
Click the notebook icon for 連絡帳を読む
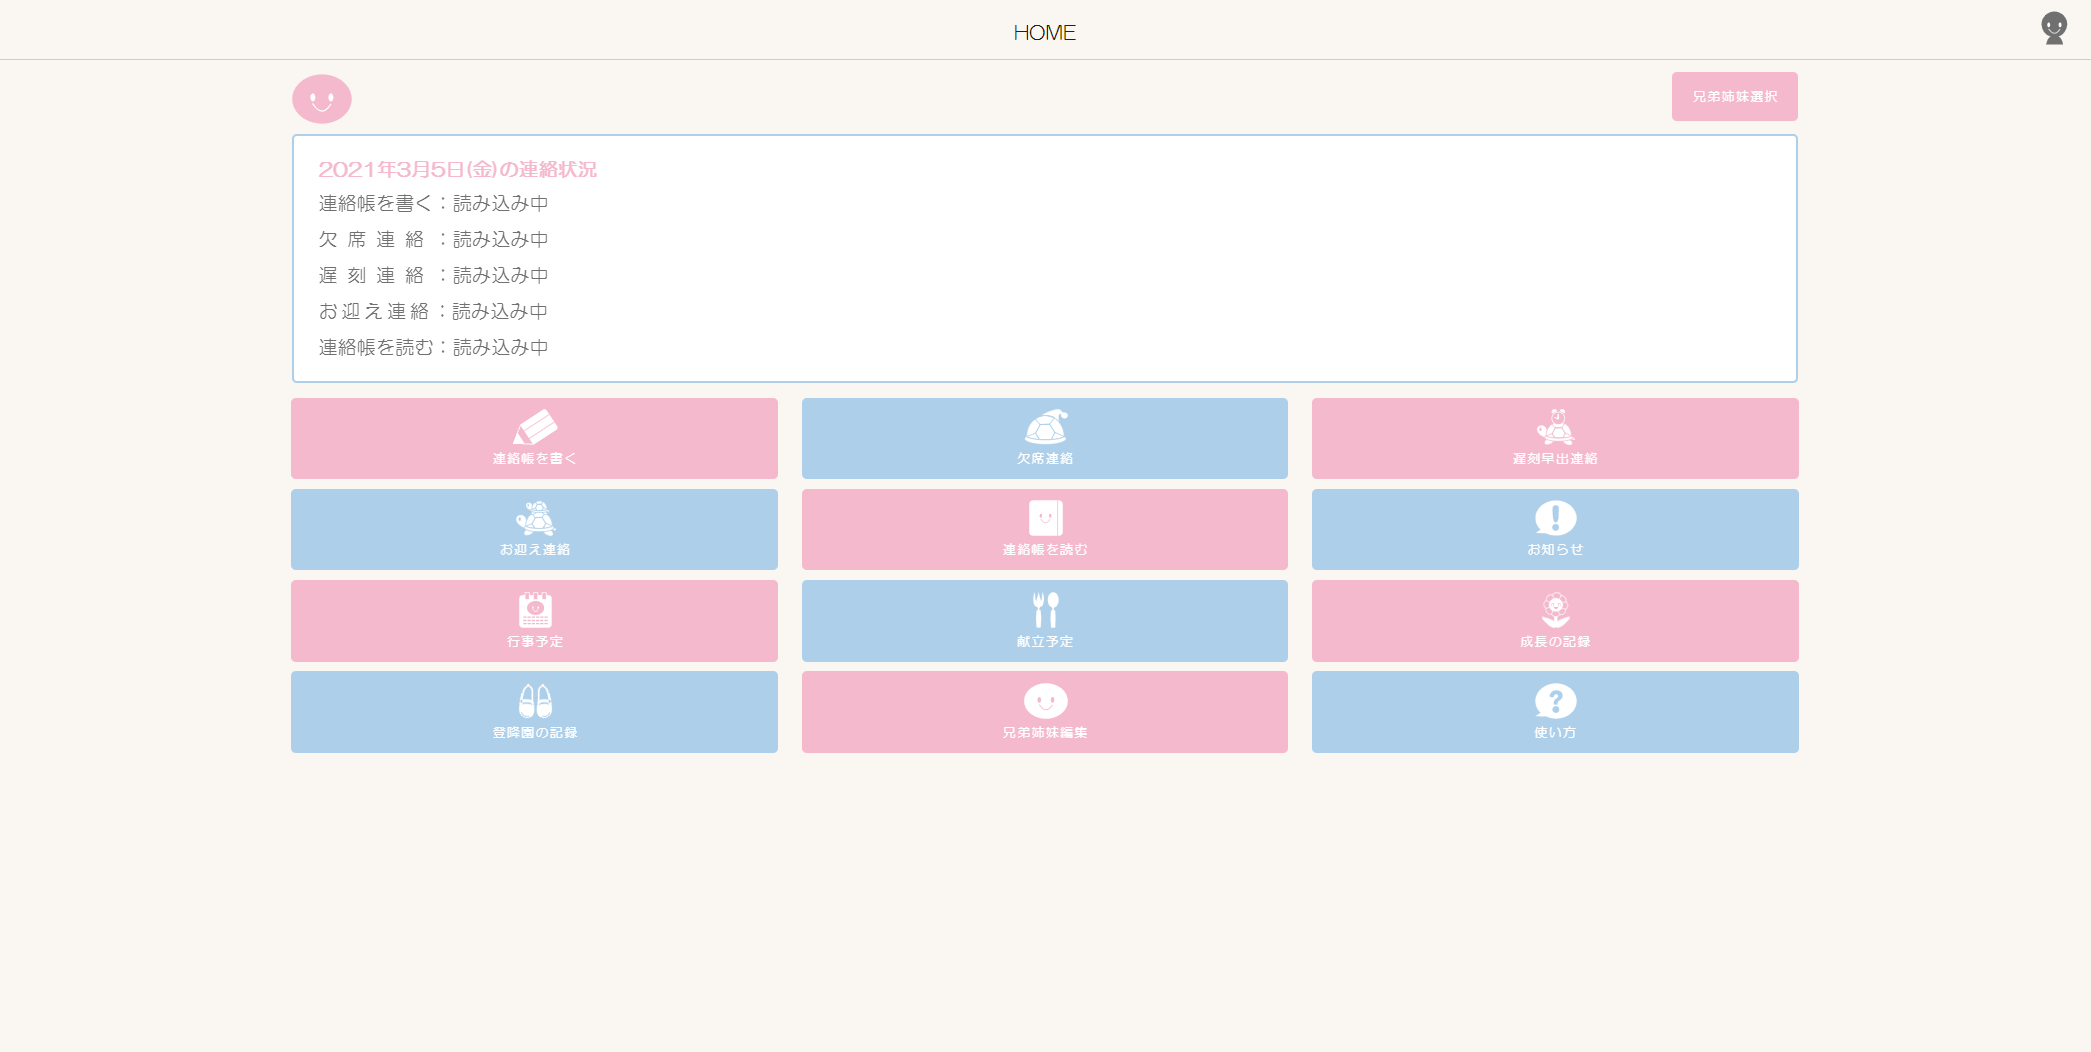click(1045, 519)
